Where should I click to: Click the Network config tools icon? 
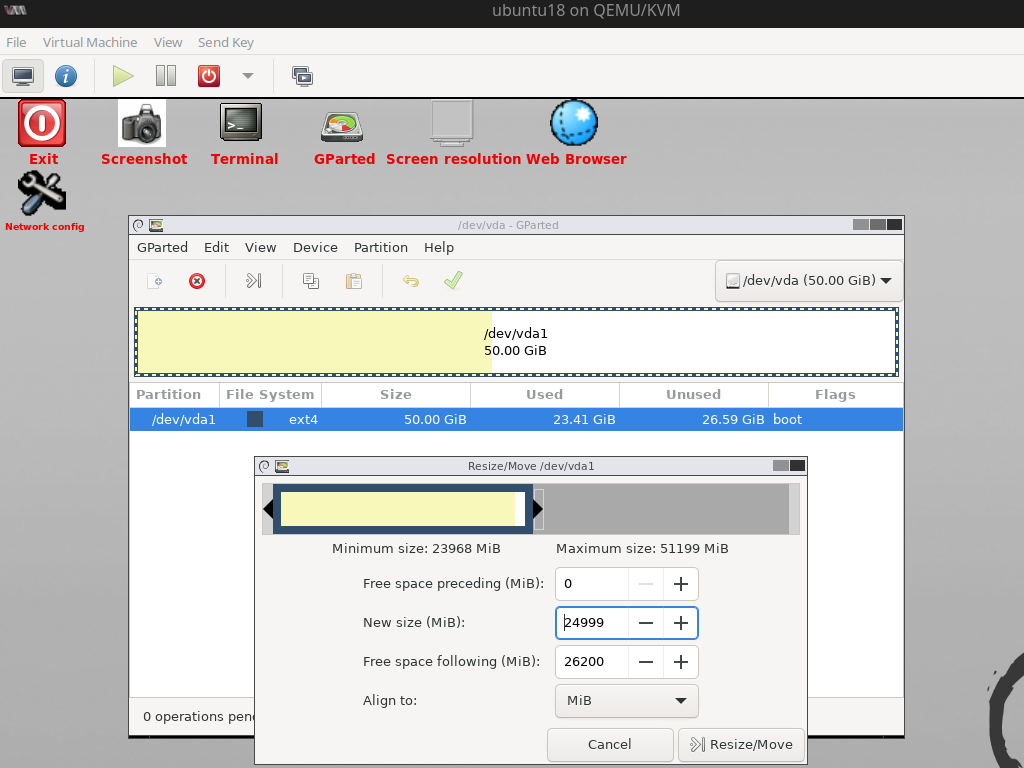[42, 192]
